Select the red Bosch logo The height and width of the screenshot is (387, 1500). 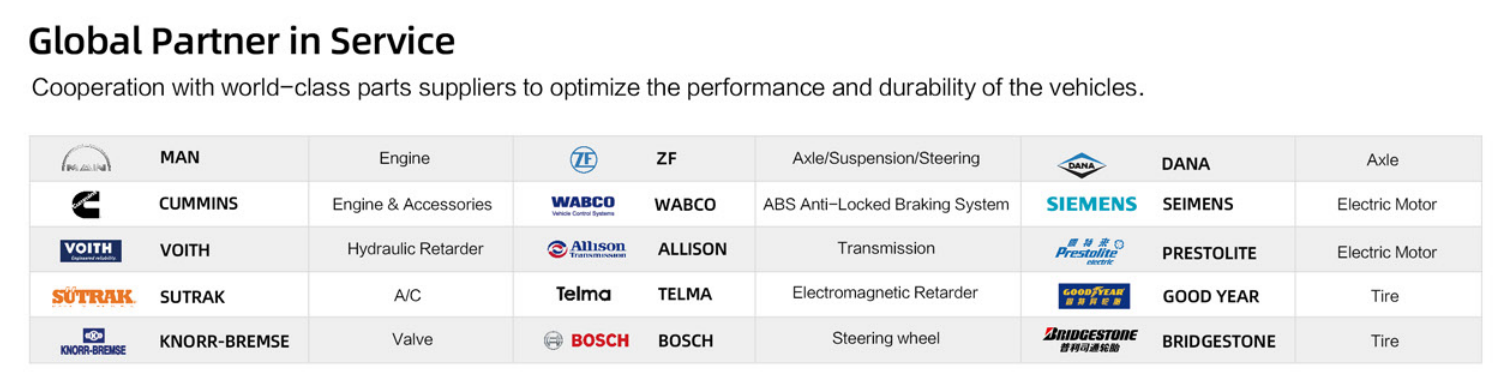[x=586, y=340]
